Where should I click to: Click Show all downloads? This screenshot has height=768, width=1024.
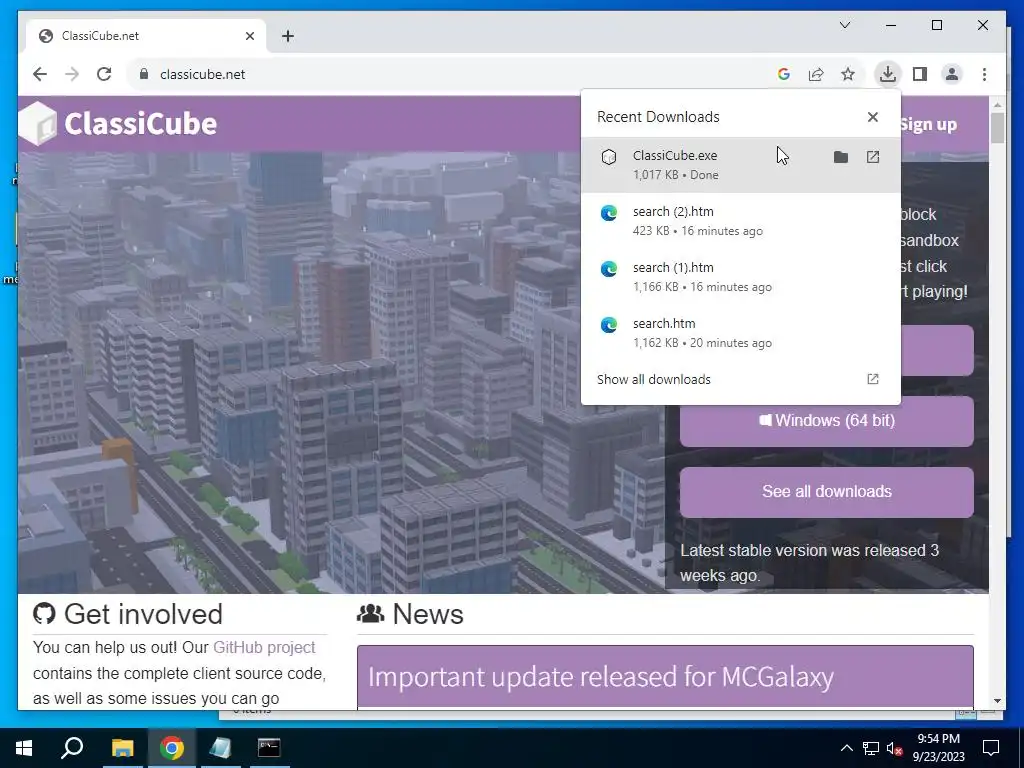[654, 379]
